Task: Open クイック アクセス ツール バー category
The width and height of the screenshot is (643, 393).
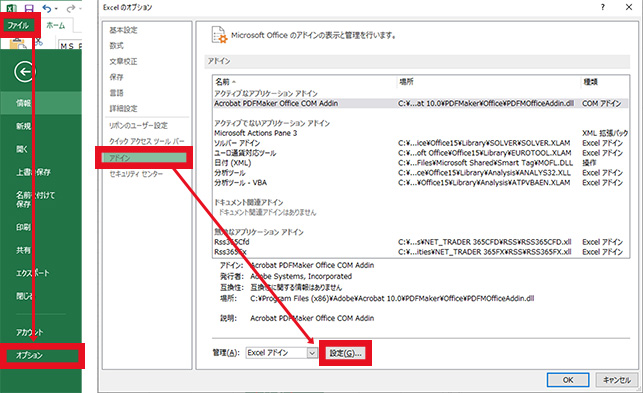Action: 146,141
